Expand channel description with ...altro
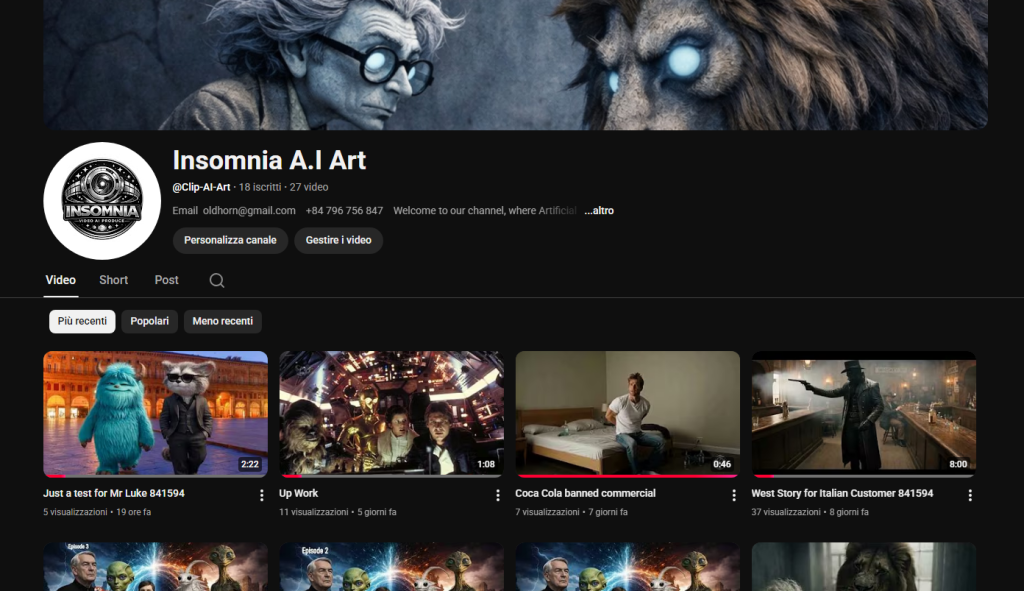The width and height of the screenshot is (1024, 591). tap(599, 211)
